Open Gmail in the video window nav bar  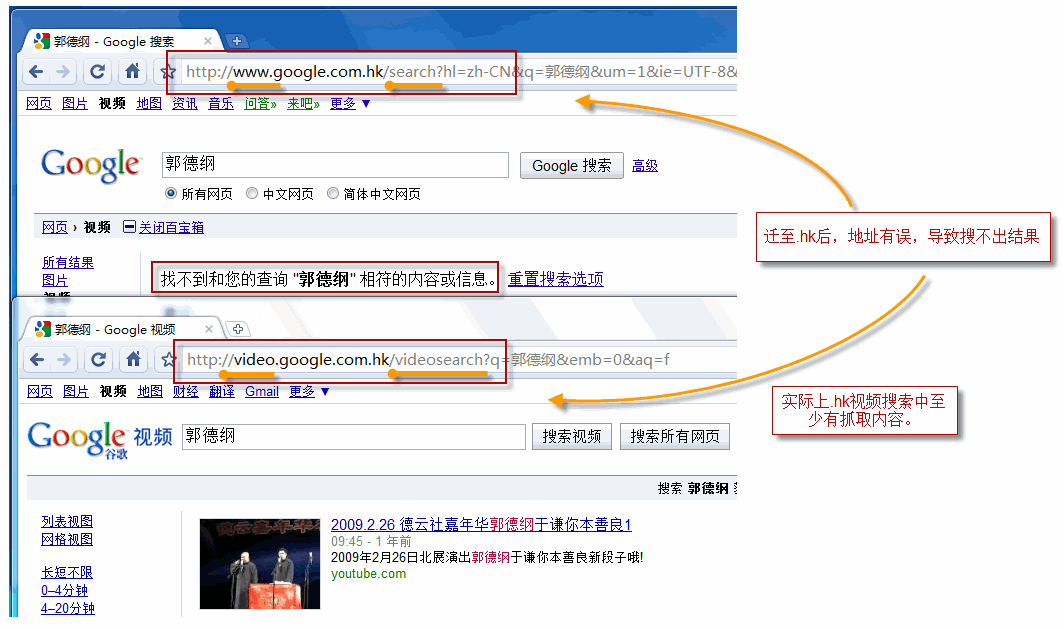click(262, 392)
